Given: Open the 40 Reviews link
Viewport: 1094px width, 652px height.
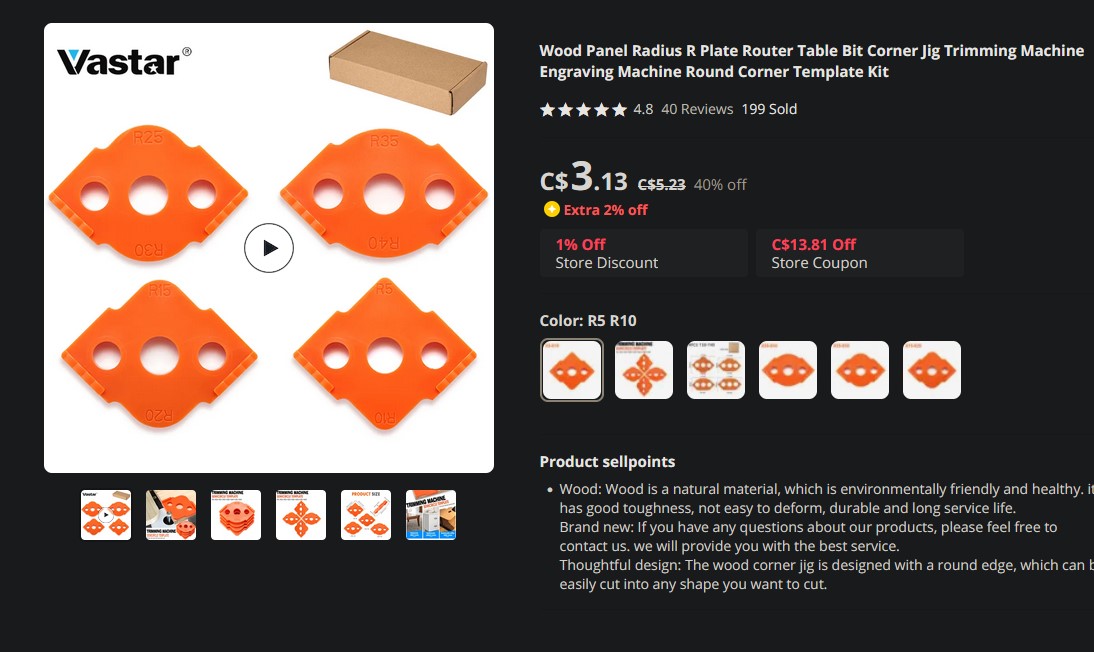Looking at the screenshot, I should coord(697,109).
